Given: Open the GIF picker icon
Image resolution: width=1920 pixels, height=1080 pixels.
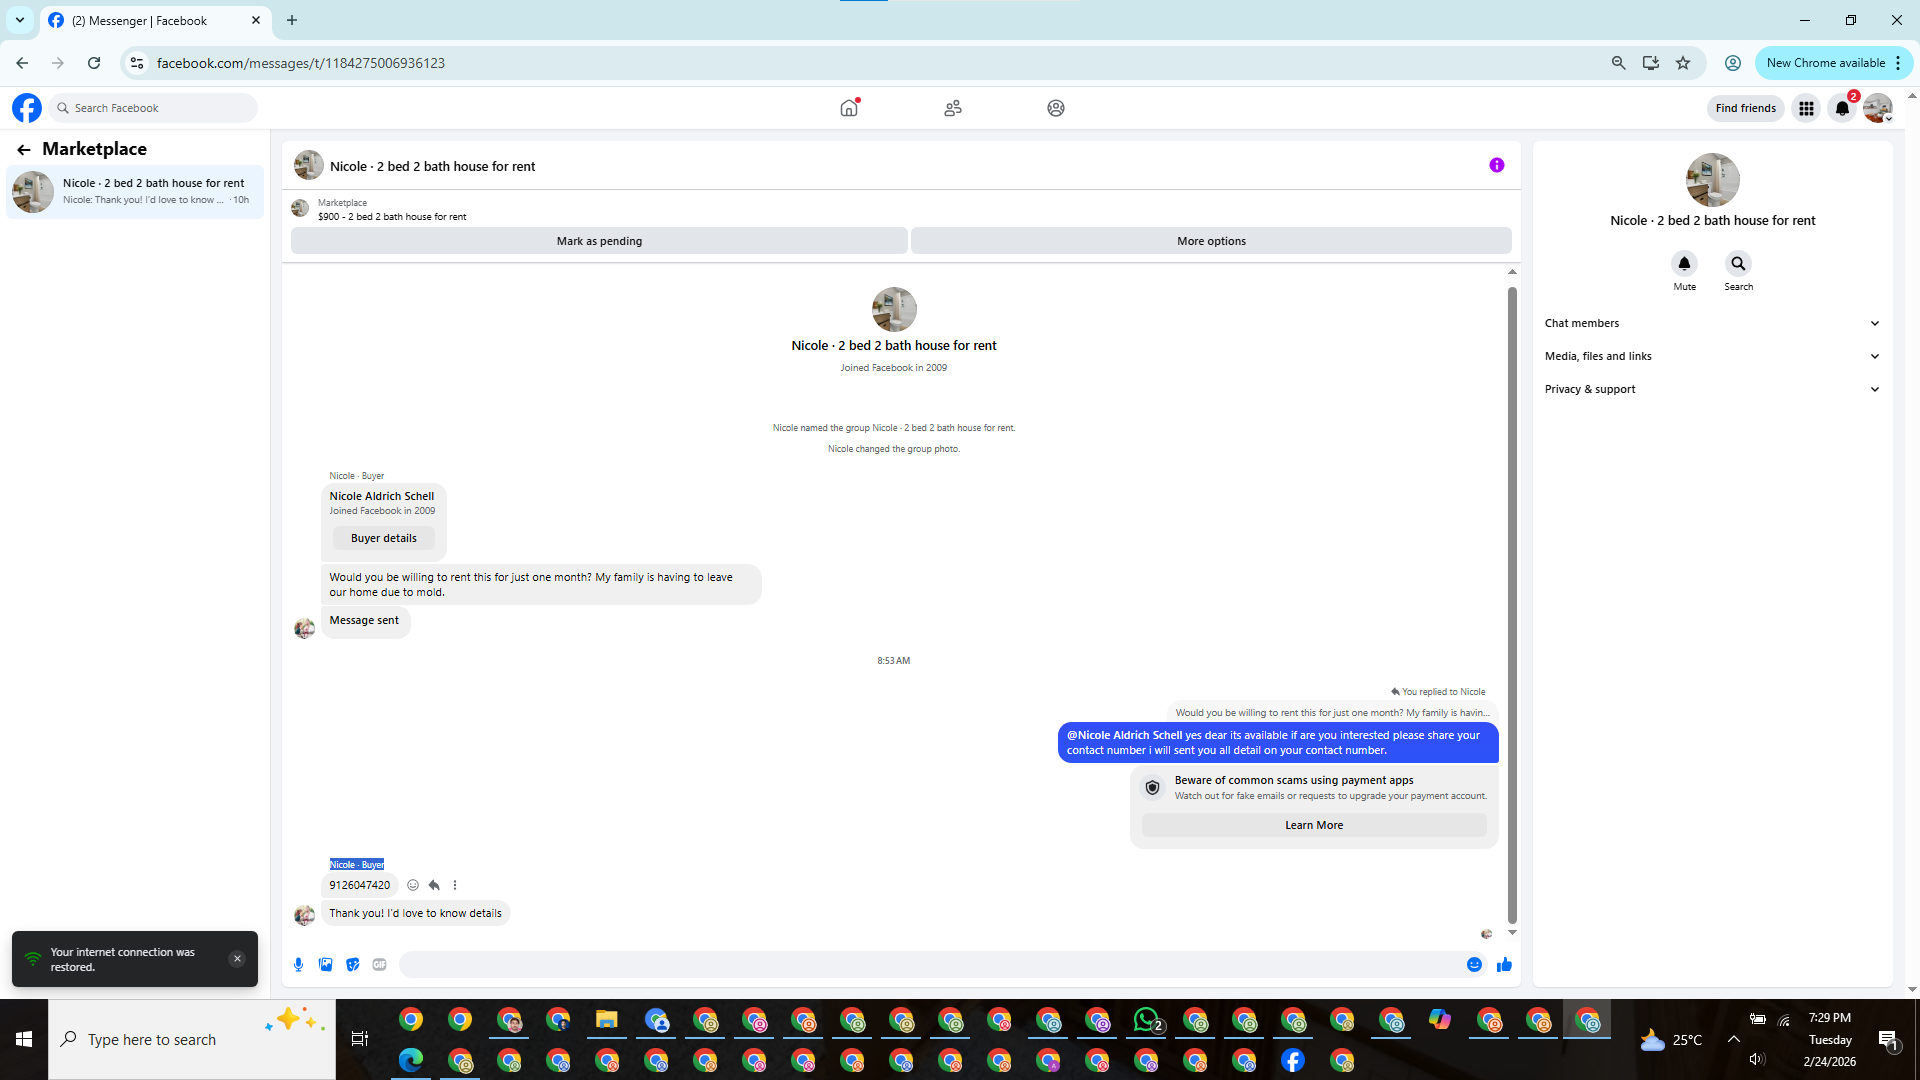Looking at the screenshot, I should [379, 964].
